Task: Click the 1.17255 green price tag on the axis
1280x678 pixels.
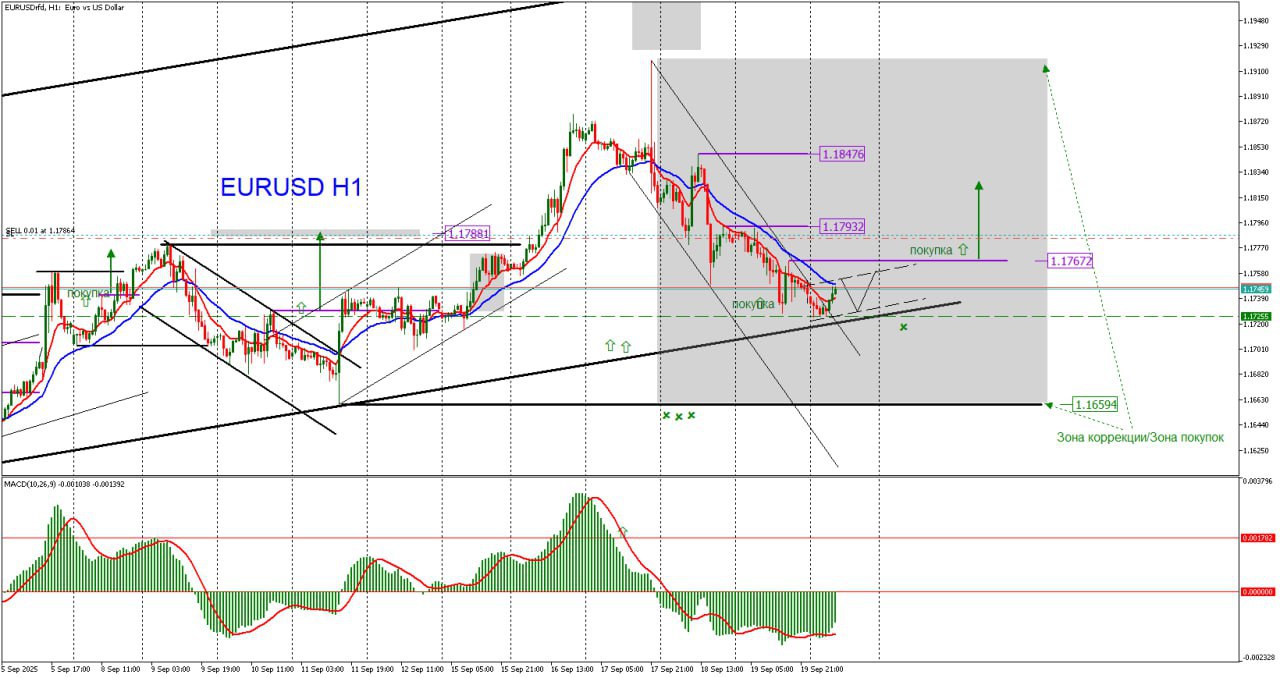Action: tap(1256, 316)
